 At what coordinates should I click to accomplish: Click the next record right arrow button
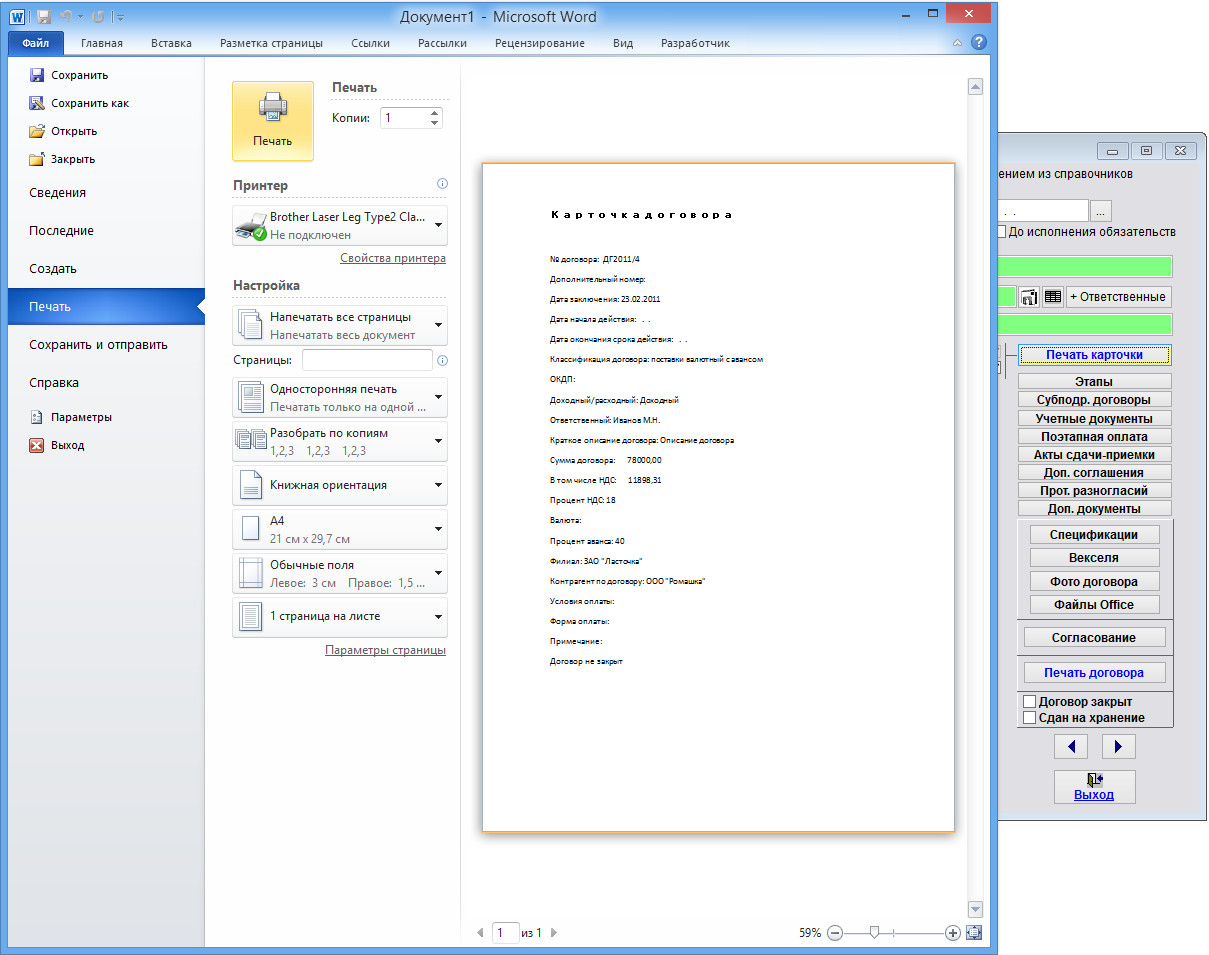click(x=1119, y=746)
